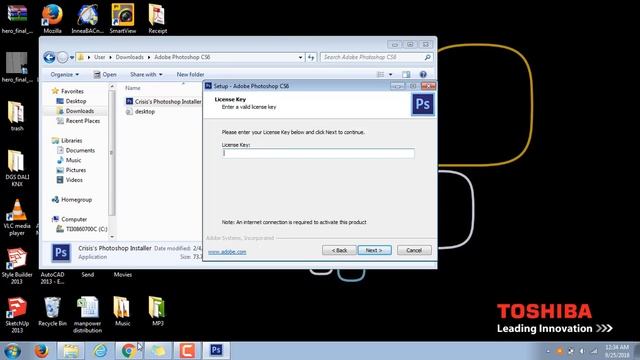Cancel the Photoshop CS6 setup
The image size is (640, 360).
414,250
